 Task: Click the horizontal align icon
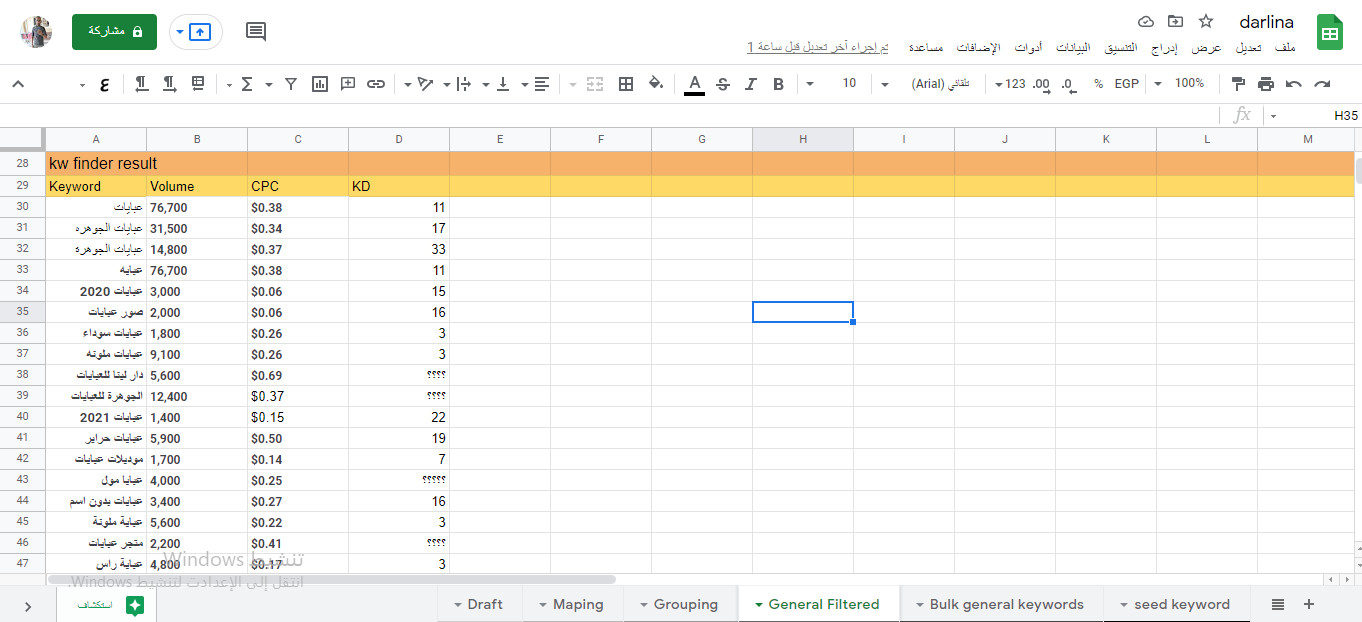coord(542,84)
